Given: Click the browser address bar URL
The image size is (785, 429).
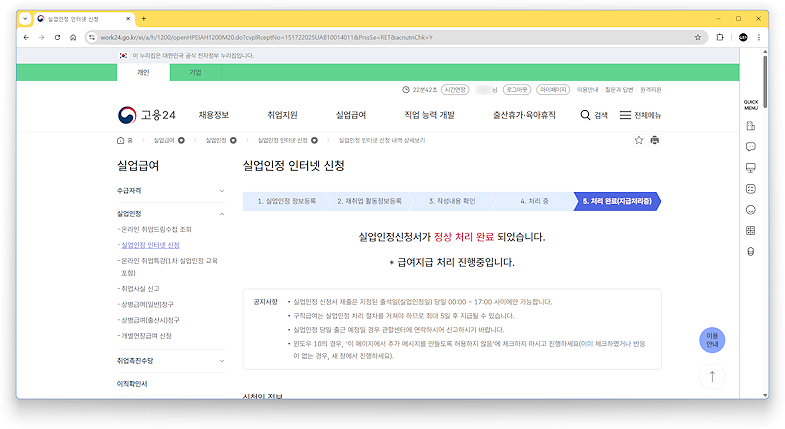Looking at the screenshot, I should pyautogui.click(x=266, y=38).
